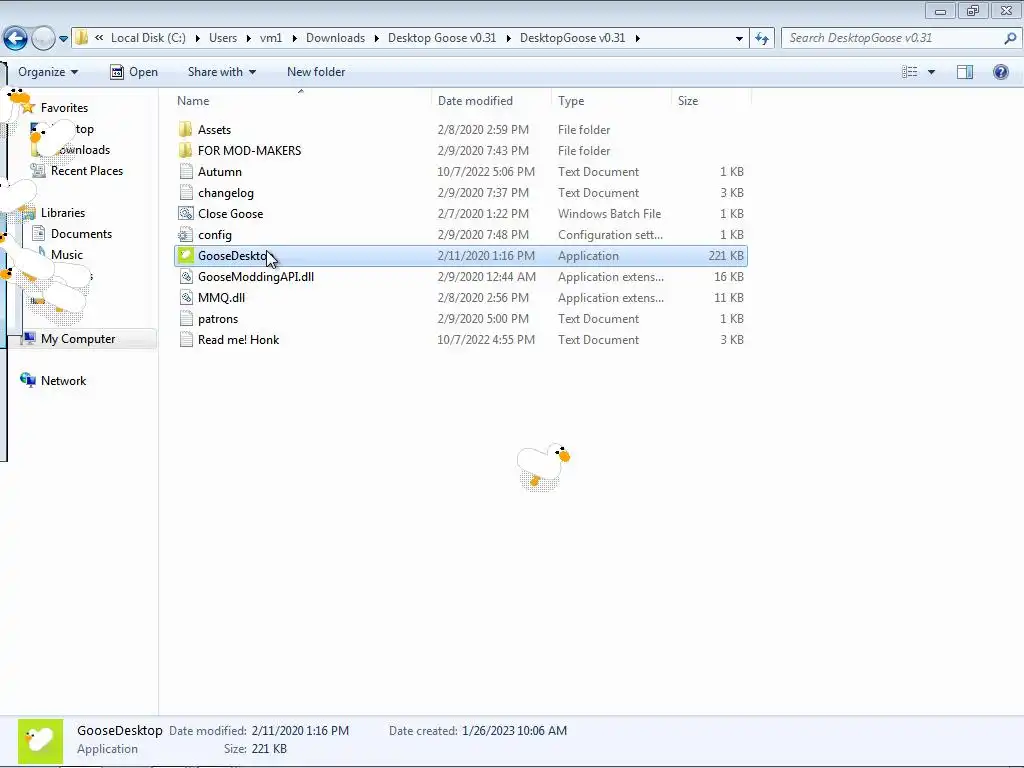Select the Assets folder icon
Viewport: 1024px width, 768px height.
[x=185, y=129]
